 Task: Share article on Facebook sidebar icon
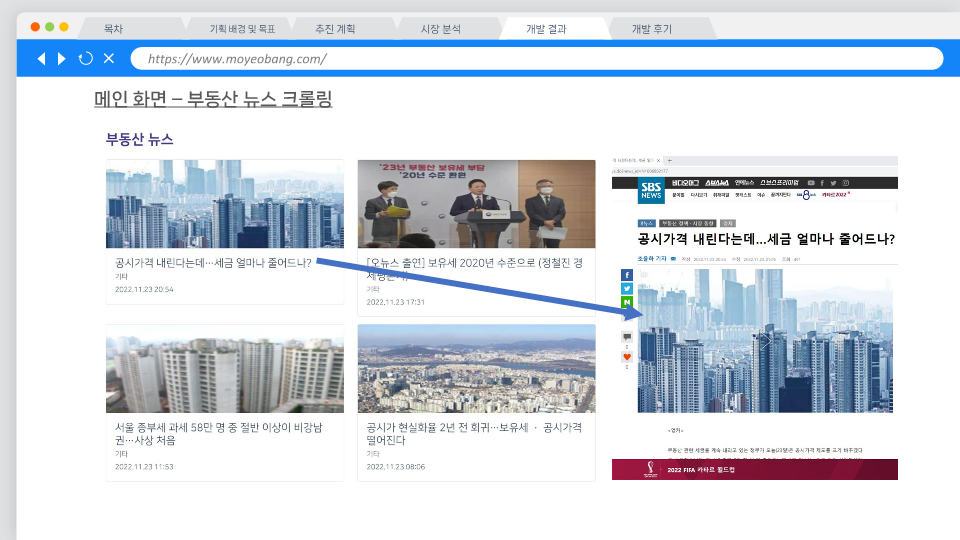coord(627,275)
